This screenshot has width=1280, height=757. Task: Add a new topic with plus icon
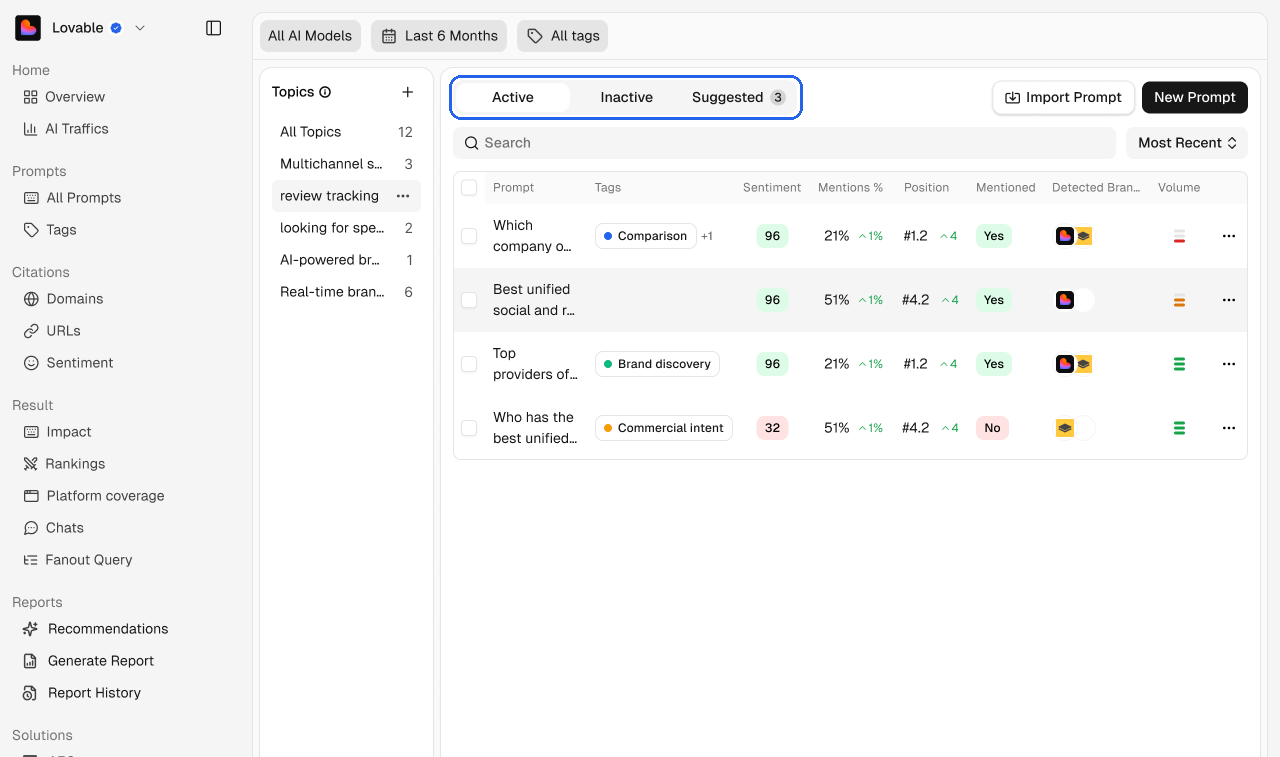pyautogui.click(x=407, y=92)
